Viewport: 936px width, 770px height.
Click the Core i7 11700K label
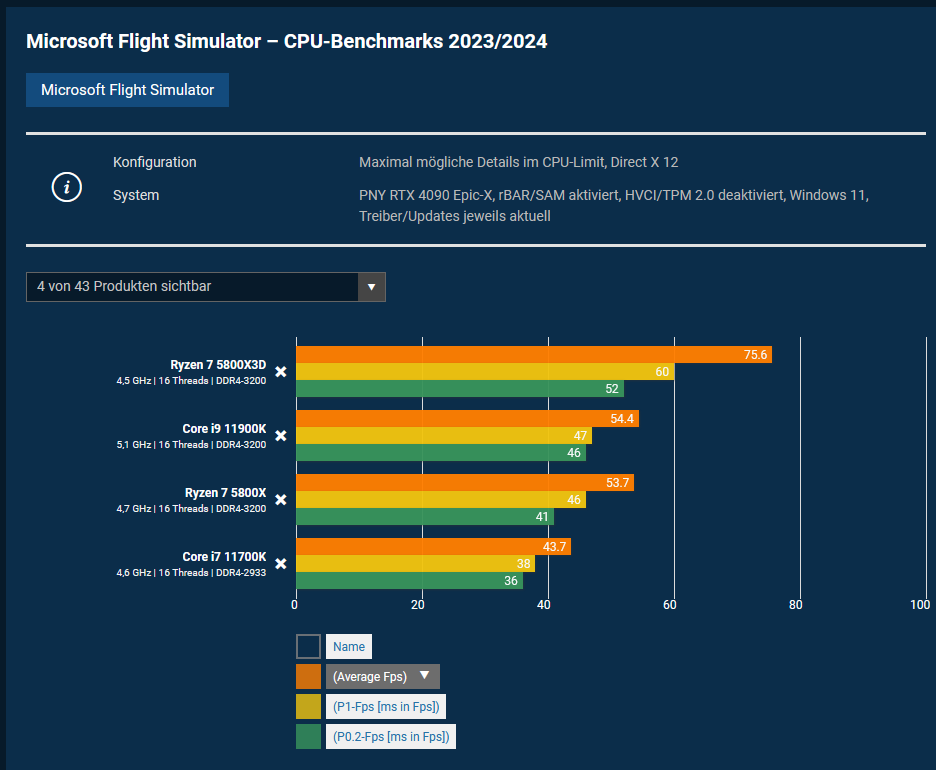tap(224, 556)
